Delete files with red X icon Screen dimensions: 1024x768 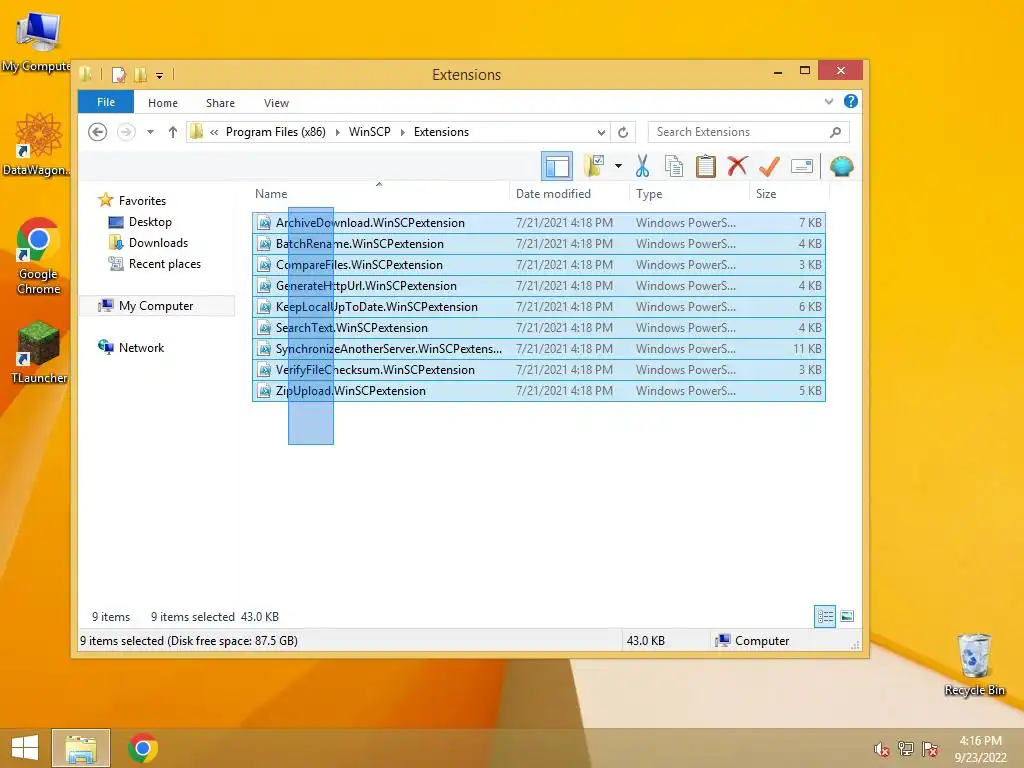[x=737, y=166]
